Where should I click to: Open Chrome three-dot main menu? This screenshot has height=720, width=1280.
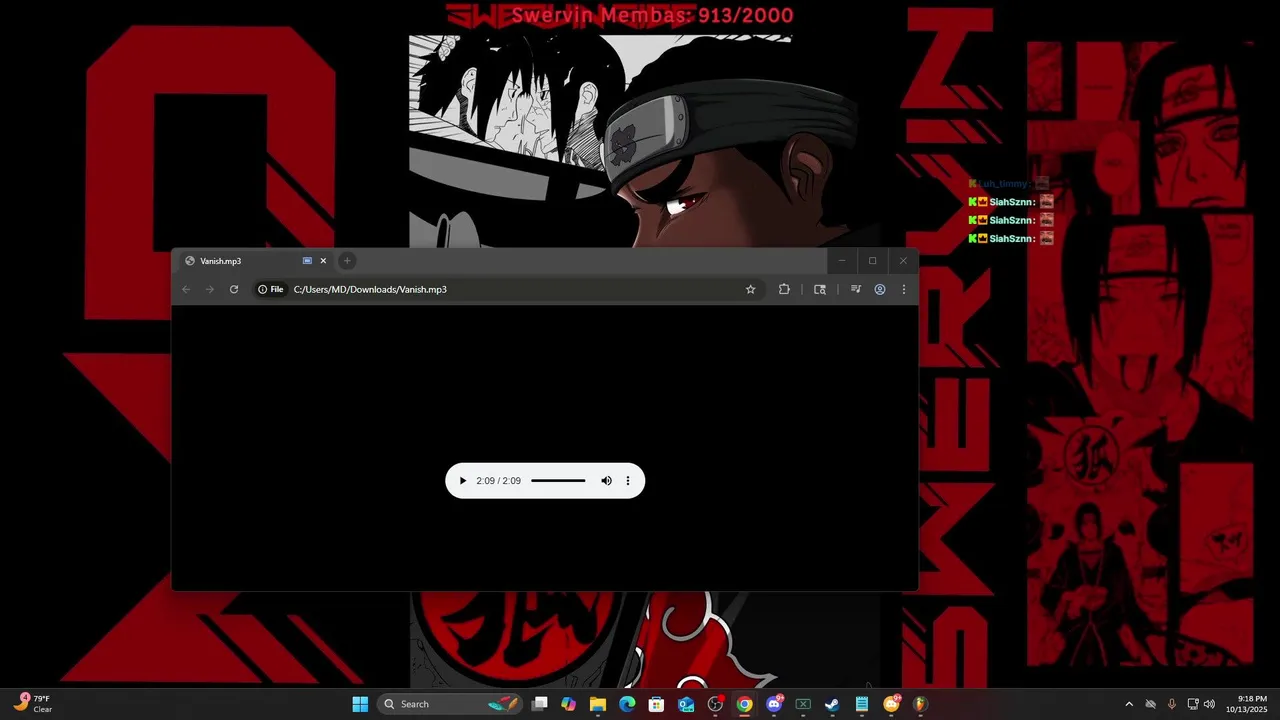click(x=904, y=289)
